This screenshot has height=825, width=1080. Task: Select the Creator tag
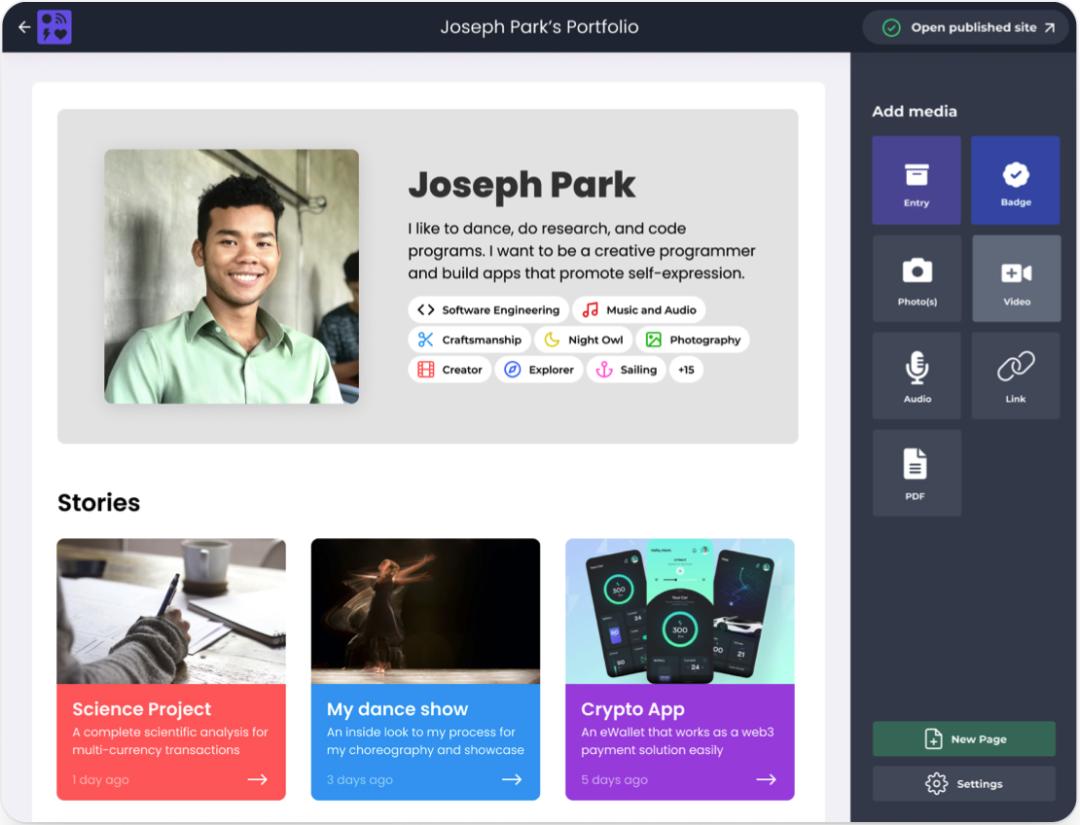450,370
